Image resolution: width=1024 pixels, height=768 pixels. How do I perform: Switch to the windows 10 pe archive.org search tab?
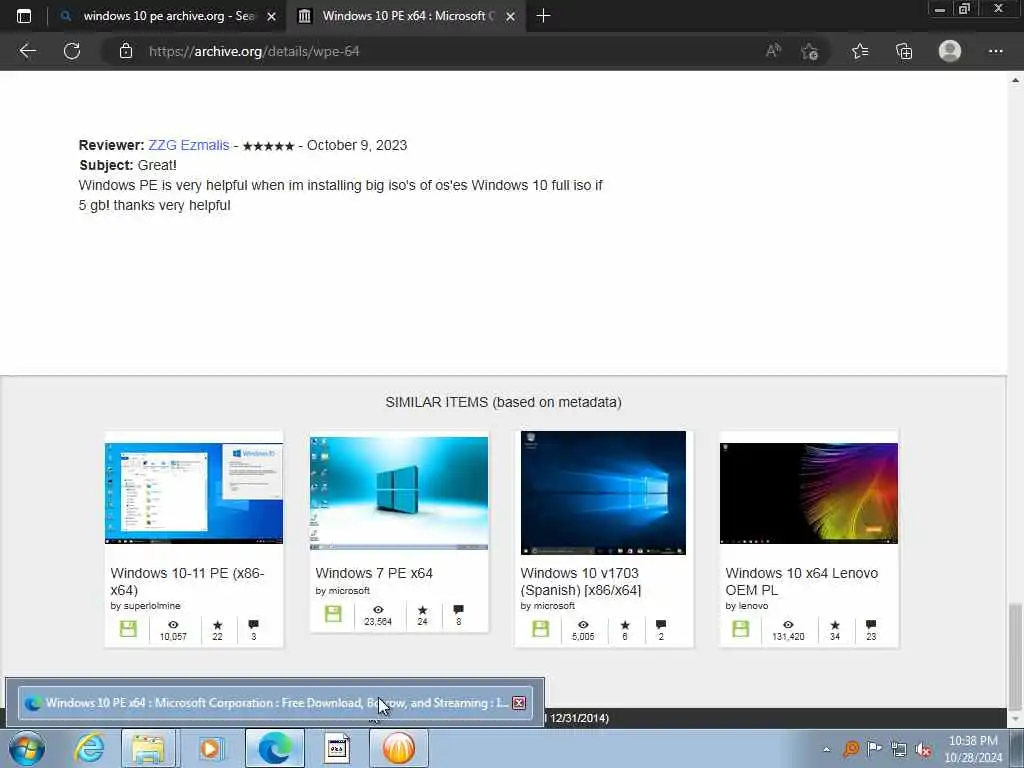click(167, 16)
